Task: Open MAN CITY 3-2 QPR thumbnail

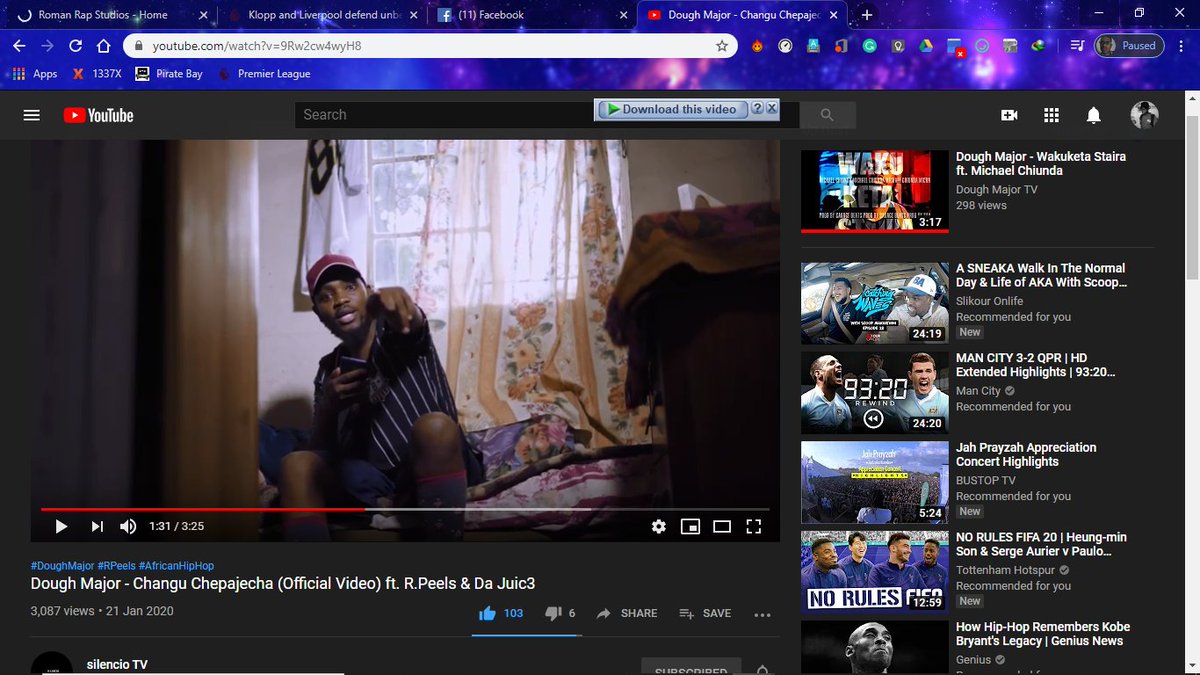Action: [x=875, y=392]
